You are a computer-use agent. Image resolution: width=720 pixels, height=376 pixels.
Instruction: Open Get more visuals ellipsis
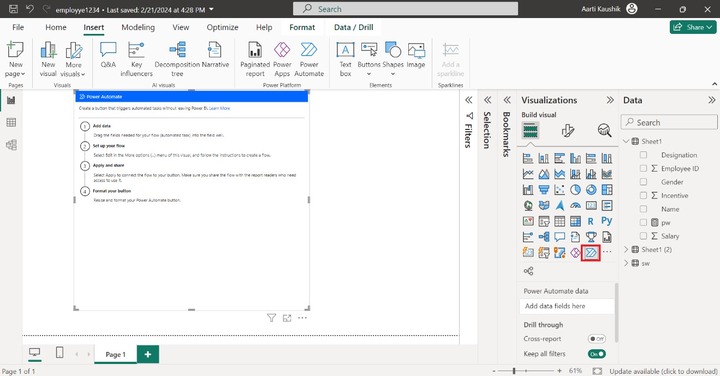click(607, 252)
